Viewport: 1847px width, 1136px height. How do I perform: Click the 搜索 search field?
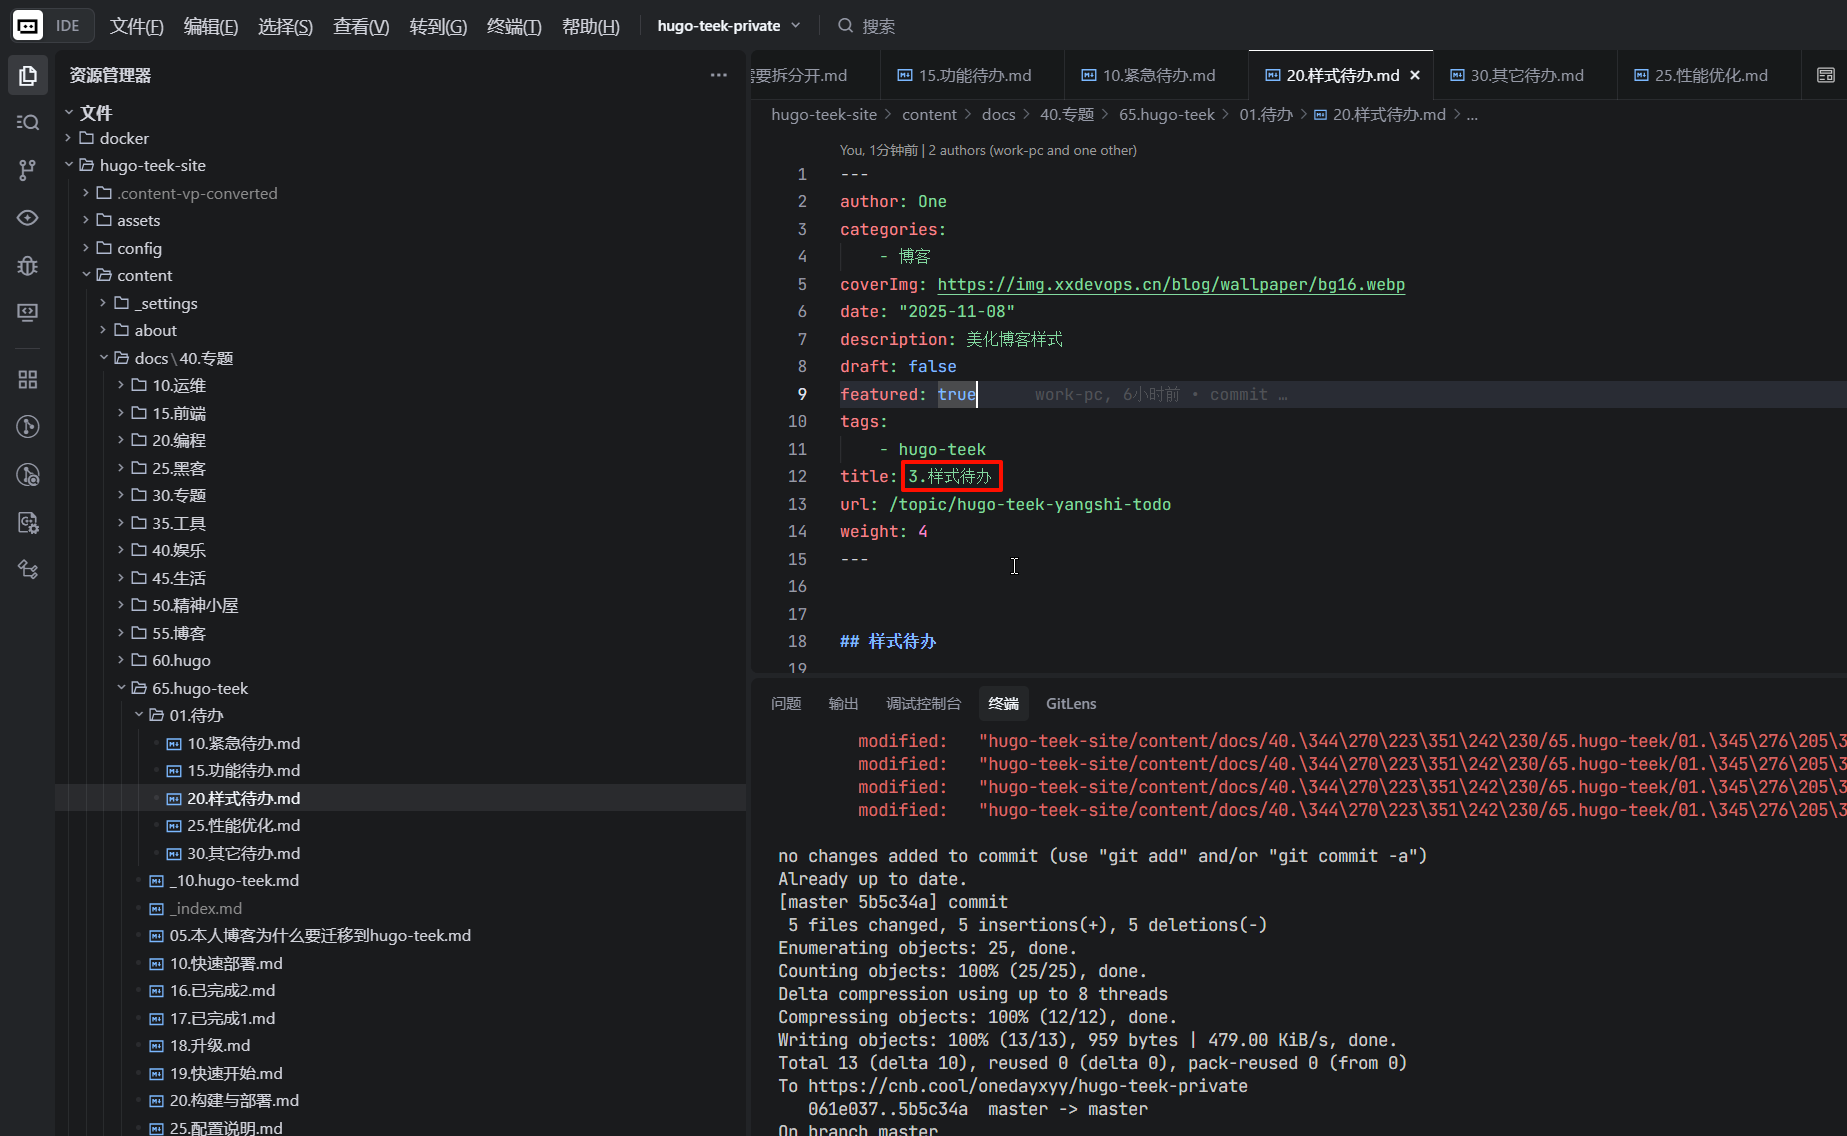(878, 26)
